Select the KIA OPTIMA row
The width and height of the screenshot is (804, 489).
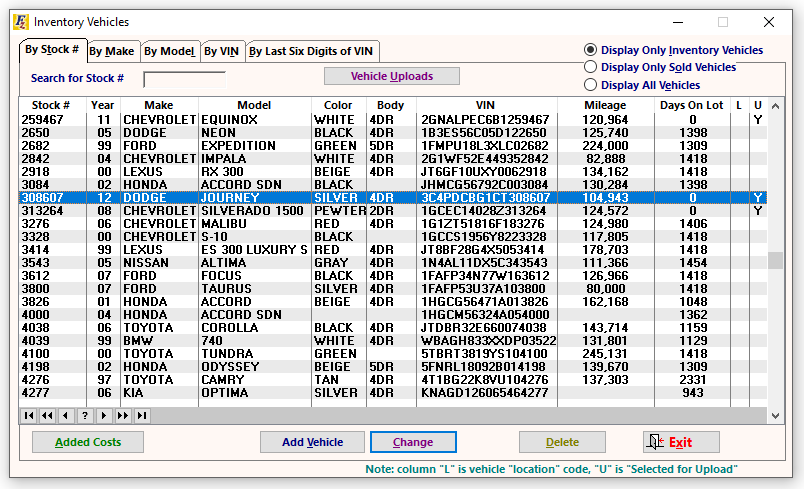tap(393, 393)
